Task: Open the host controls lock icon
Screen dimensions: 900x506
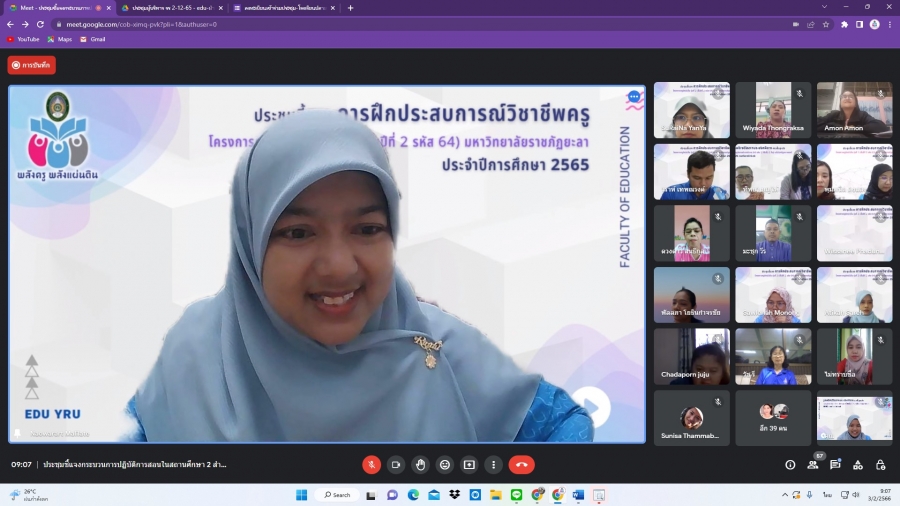Action: pyautogui.click(x=881, y=465)
